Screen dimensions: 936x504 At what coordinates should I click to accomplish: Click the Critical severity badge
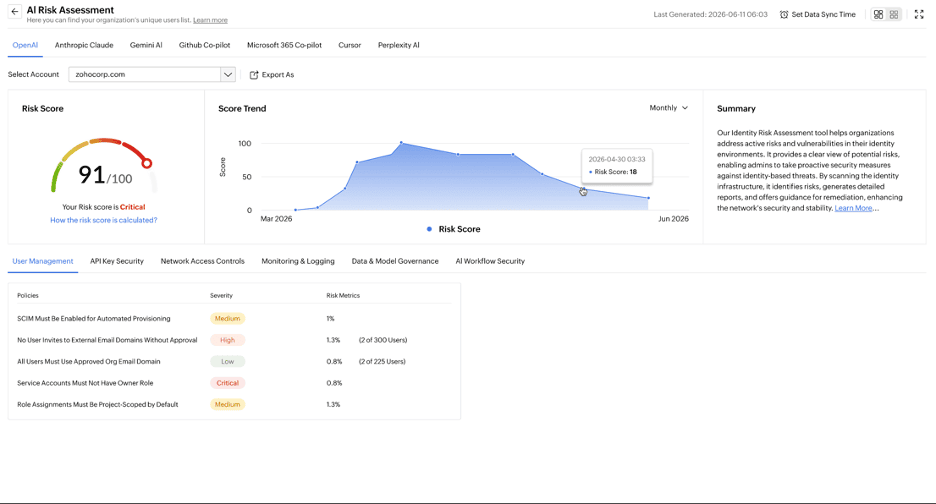pos(227,383)
